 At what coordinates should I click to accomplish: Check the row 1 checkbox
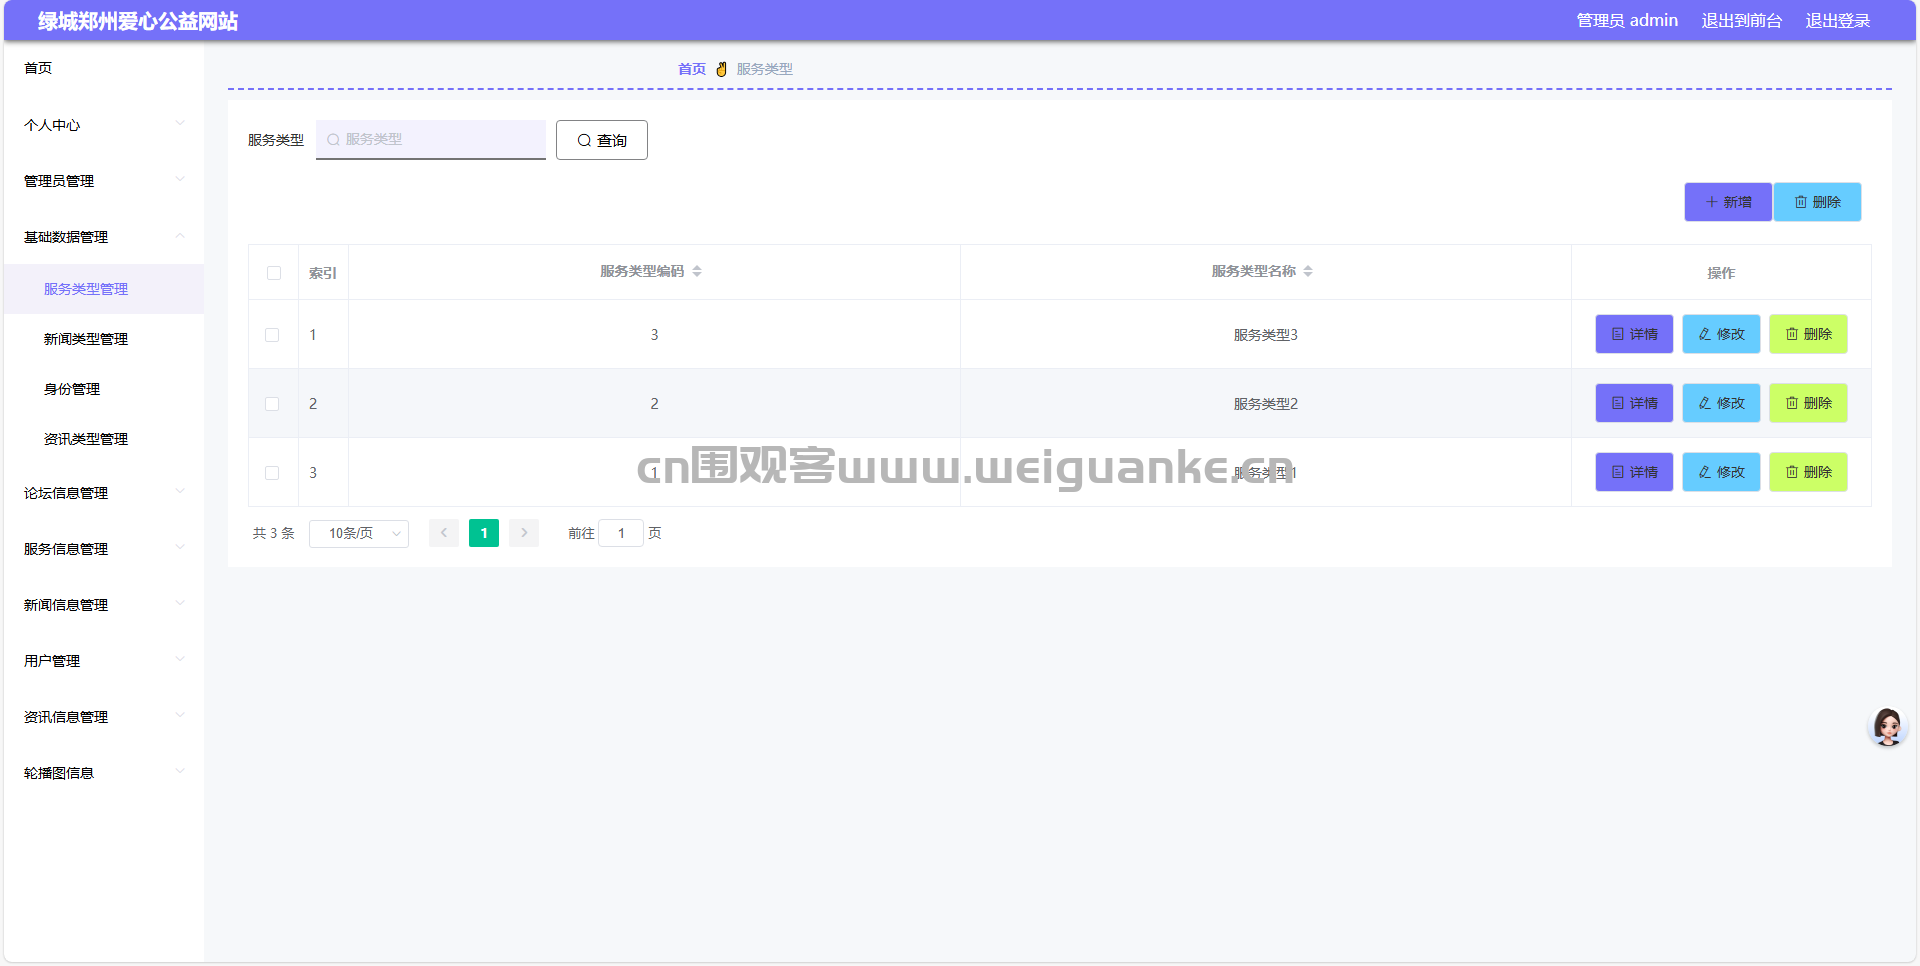pyautogui.click(x=272, y=335)
